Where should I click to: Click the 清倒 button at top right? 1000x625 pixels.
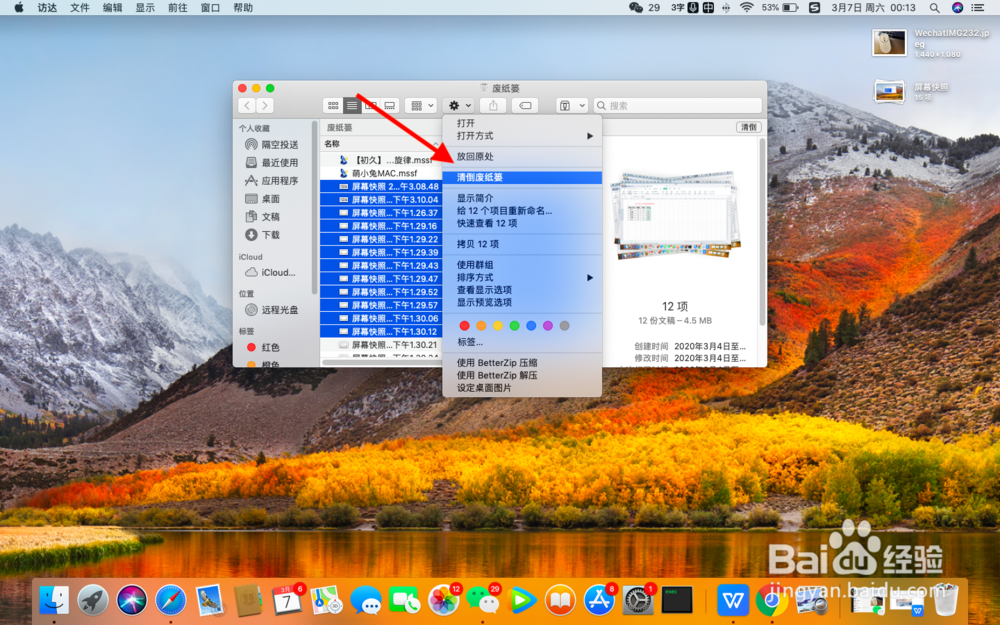click(751, 127)
